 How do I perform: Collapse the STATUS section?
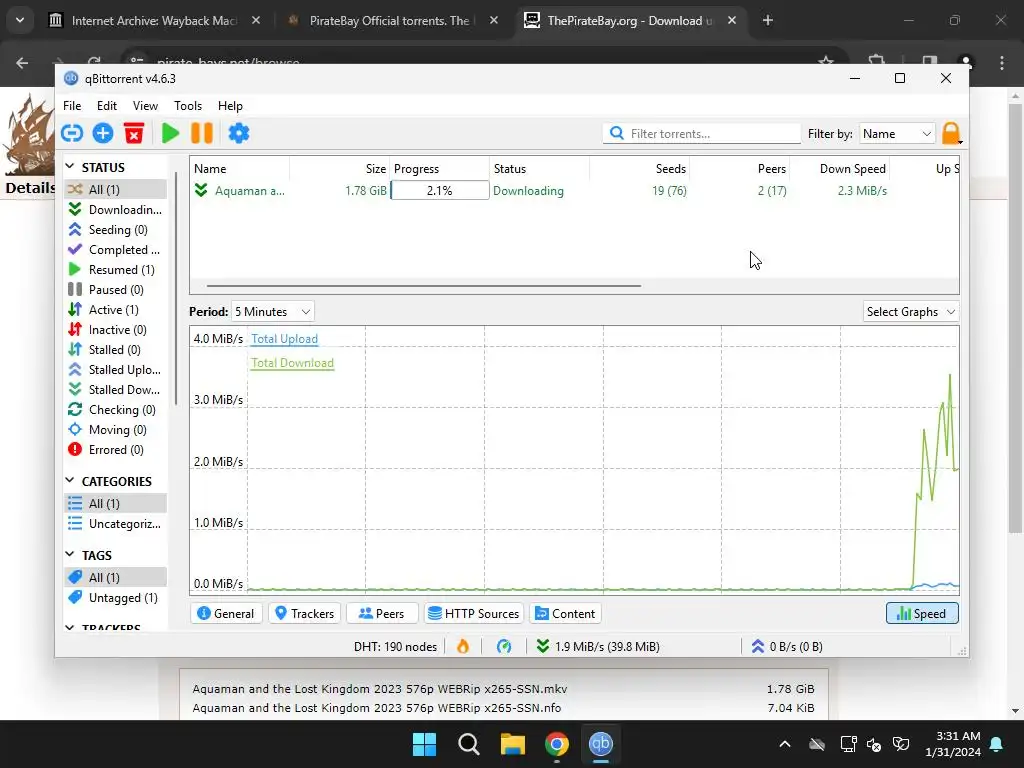tap(70, 167)
